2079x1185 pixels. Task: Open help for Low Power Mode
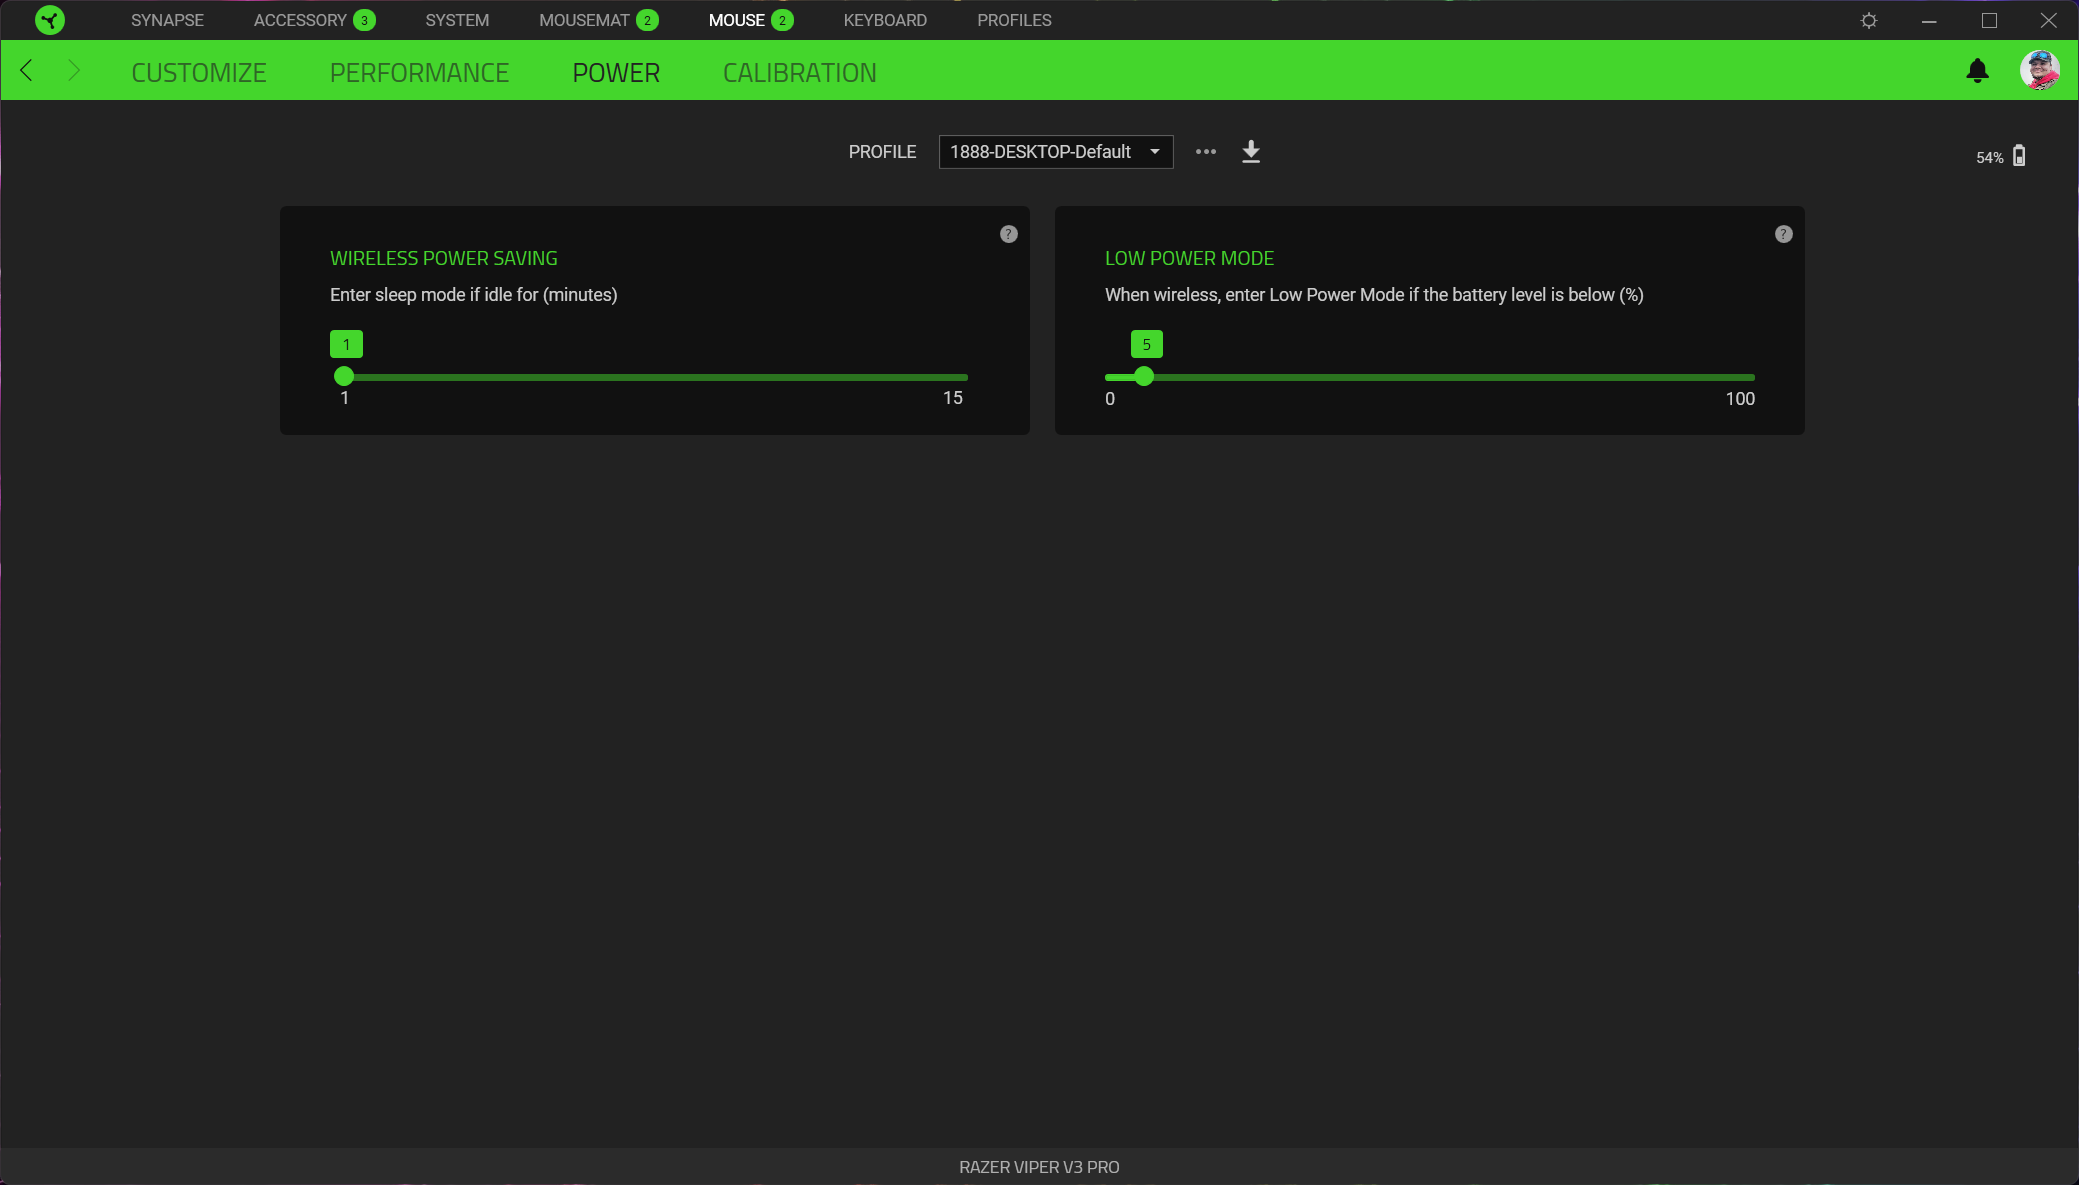[x=1783, y=234]
